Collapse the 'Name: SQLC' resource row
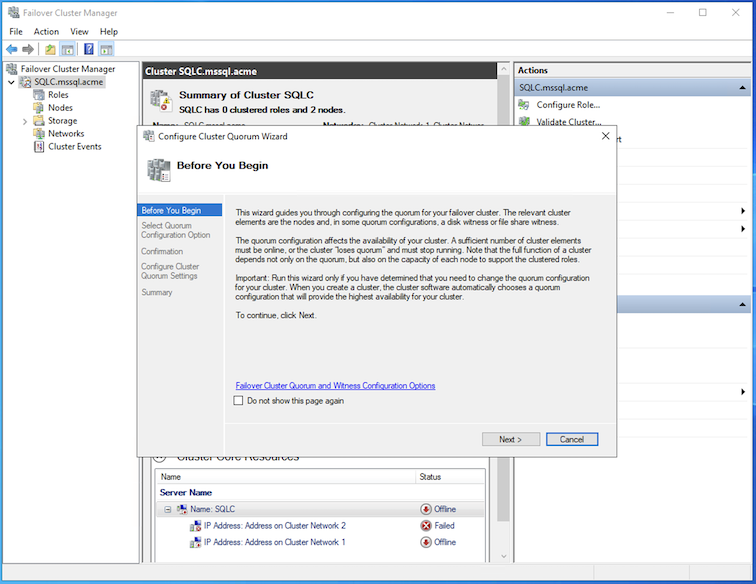The image size is (756, 584). [167, 509]
